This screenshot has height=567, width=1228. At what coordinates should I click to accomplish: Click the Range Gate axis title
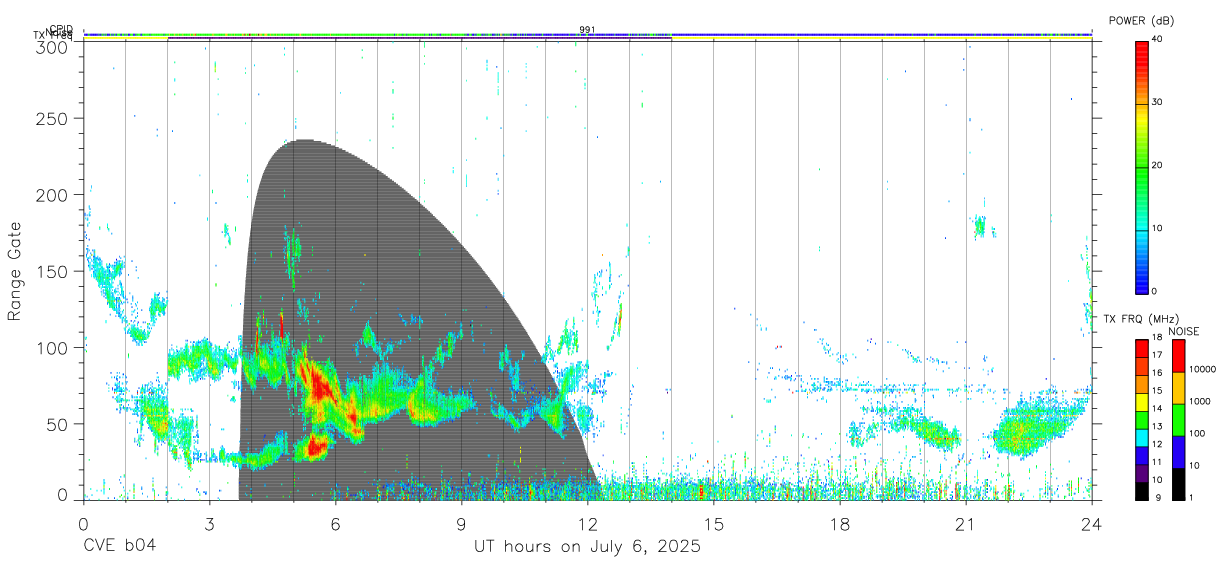point(16,272)
